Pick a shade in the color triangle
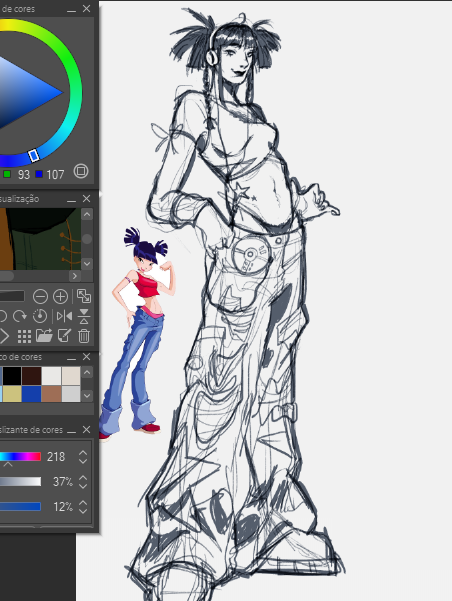 click(x=27, y=92)
